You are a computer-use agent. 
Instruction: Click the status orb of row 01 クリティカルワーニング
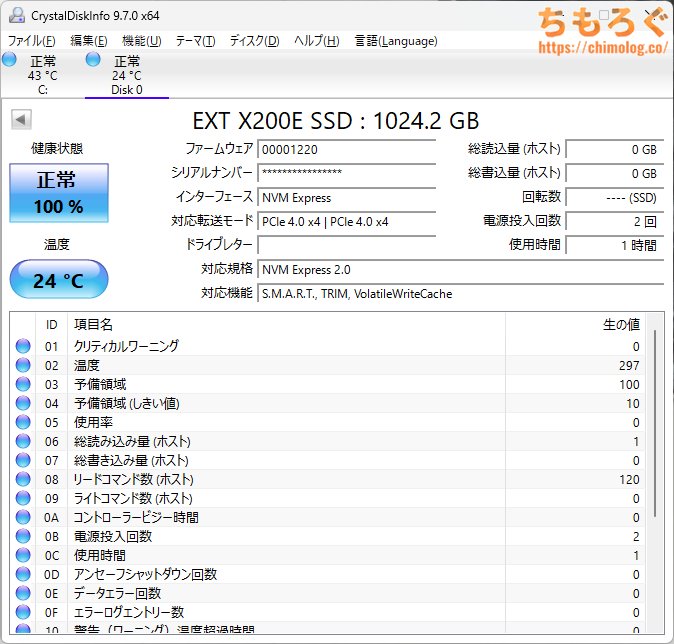23,346
